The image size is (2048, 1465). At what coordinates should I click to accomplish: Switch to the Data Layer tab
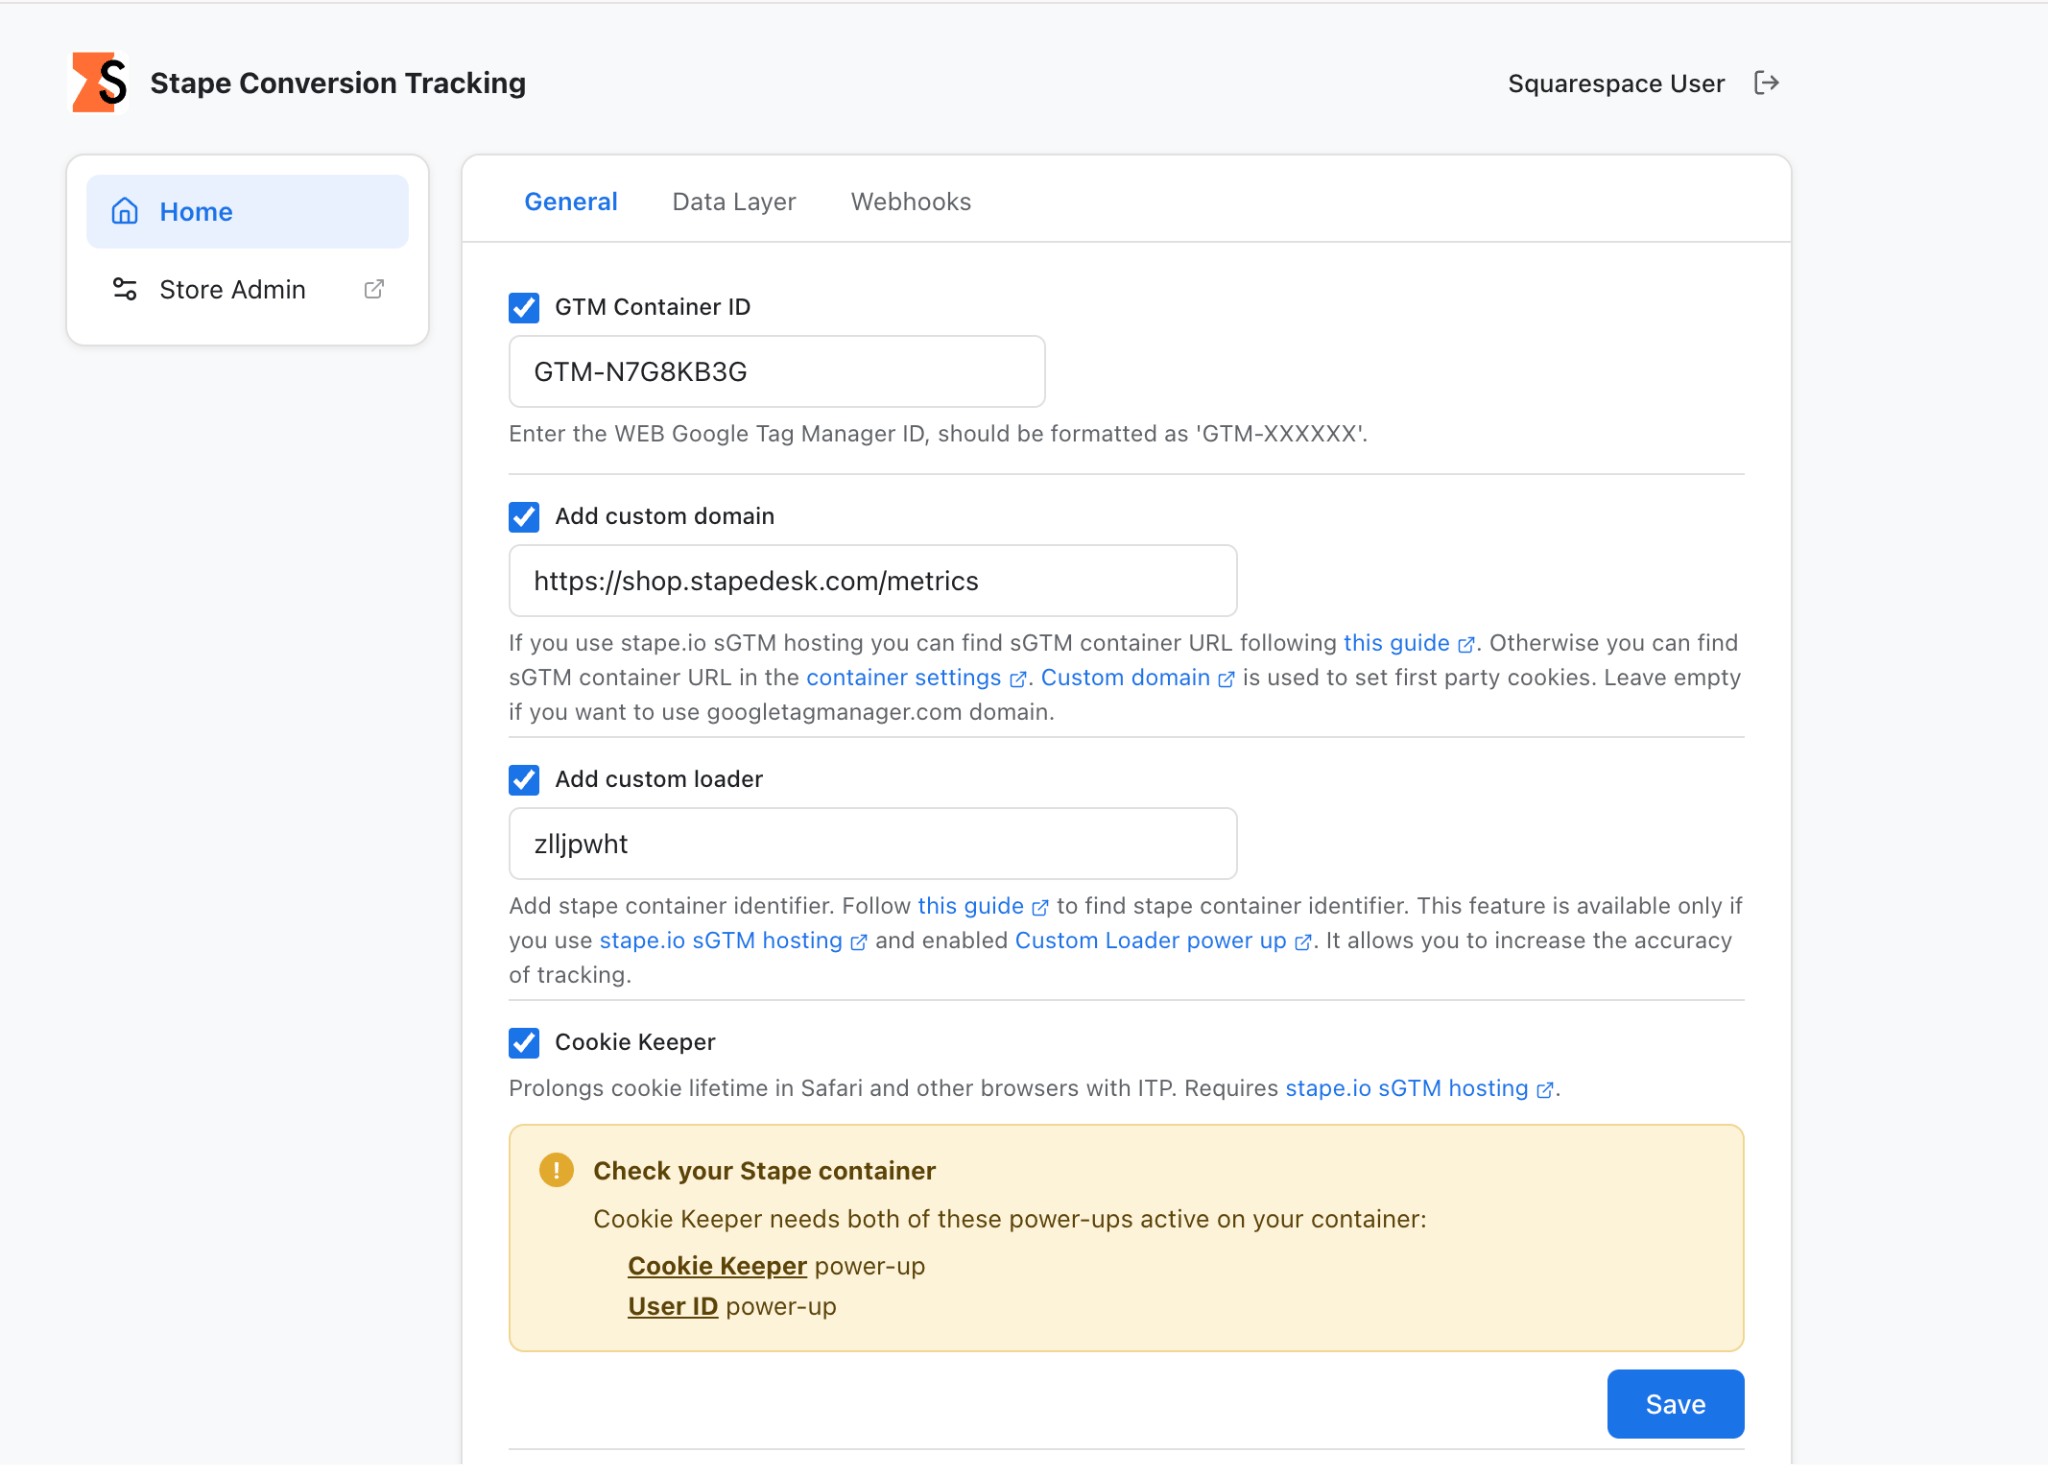(x=734, y=202)
